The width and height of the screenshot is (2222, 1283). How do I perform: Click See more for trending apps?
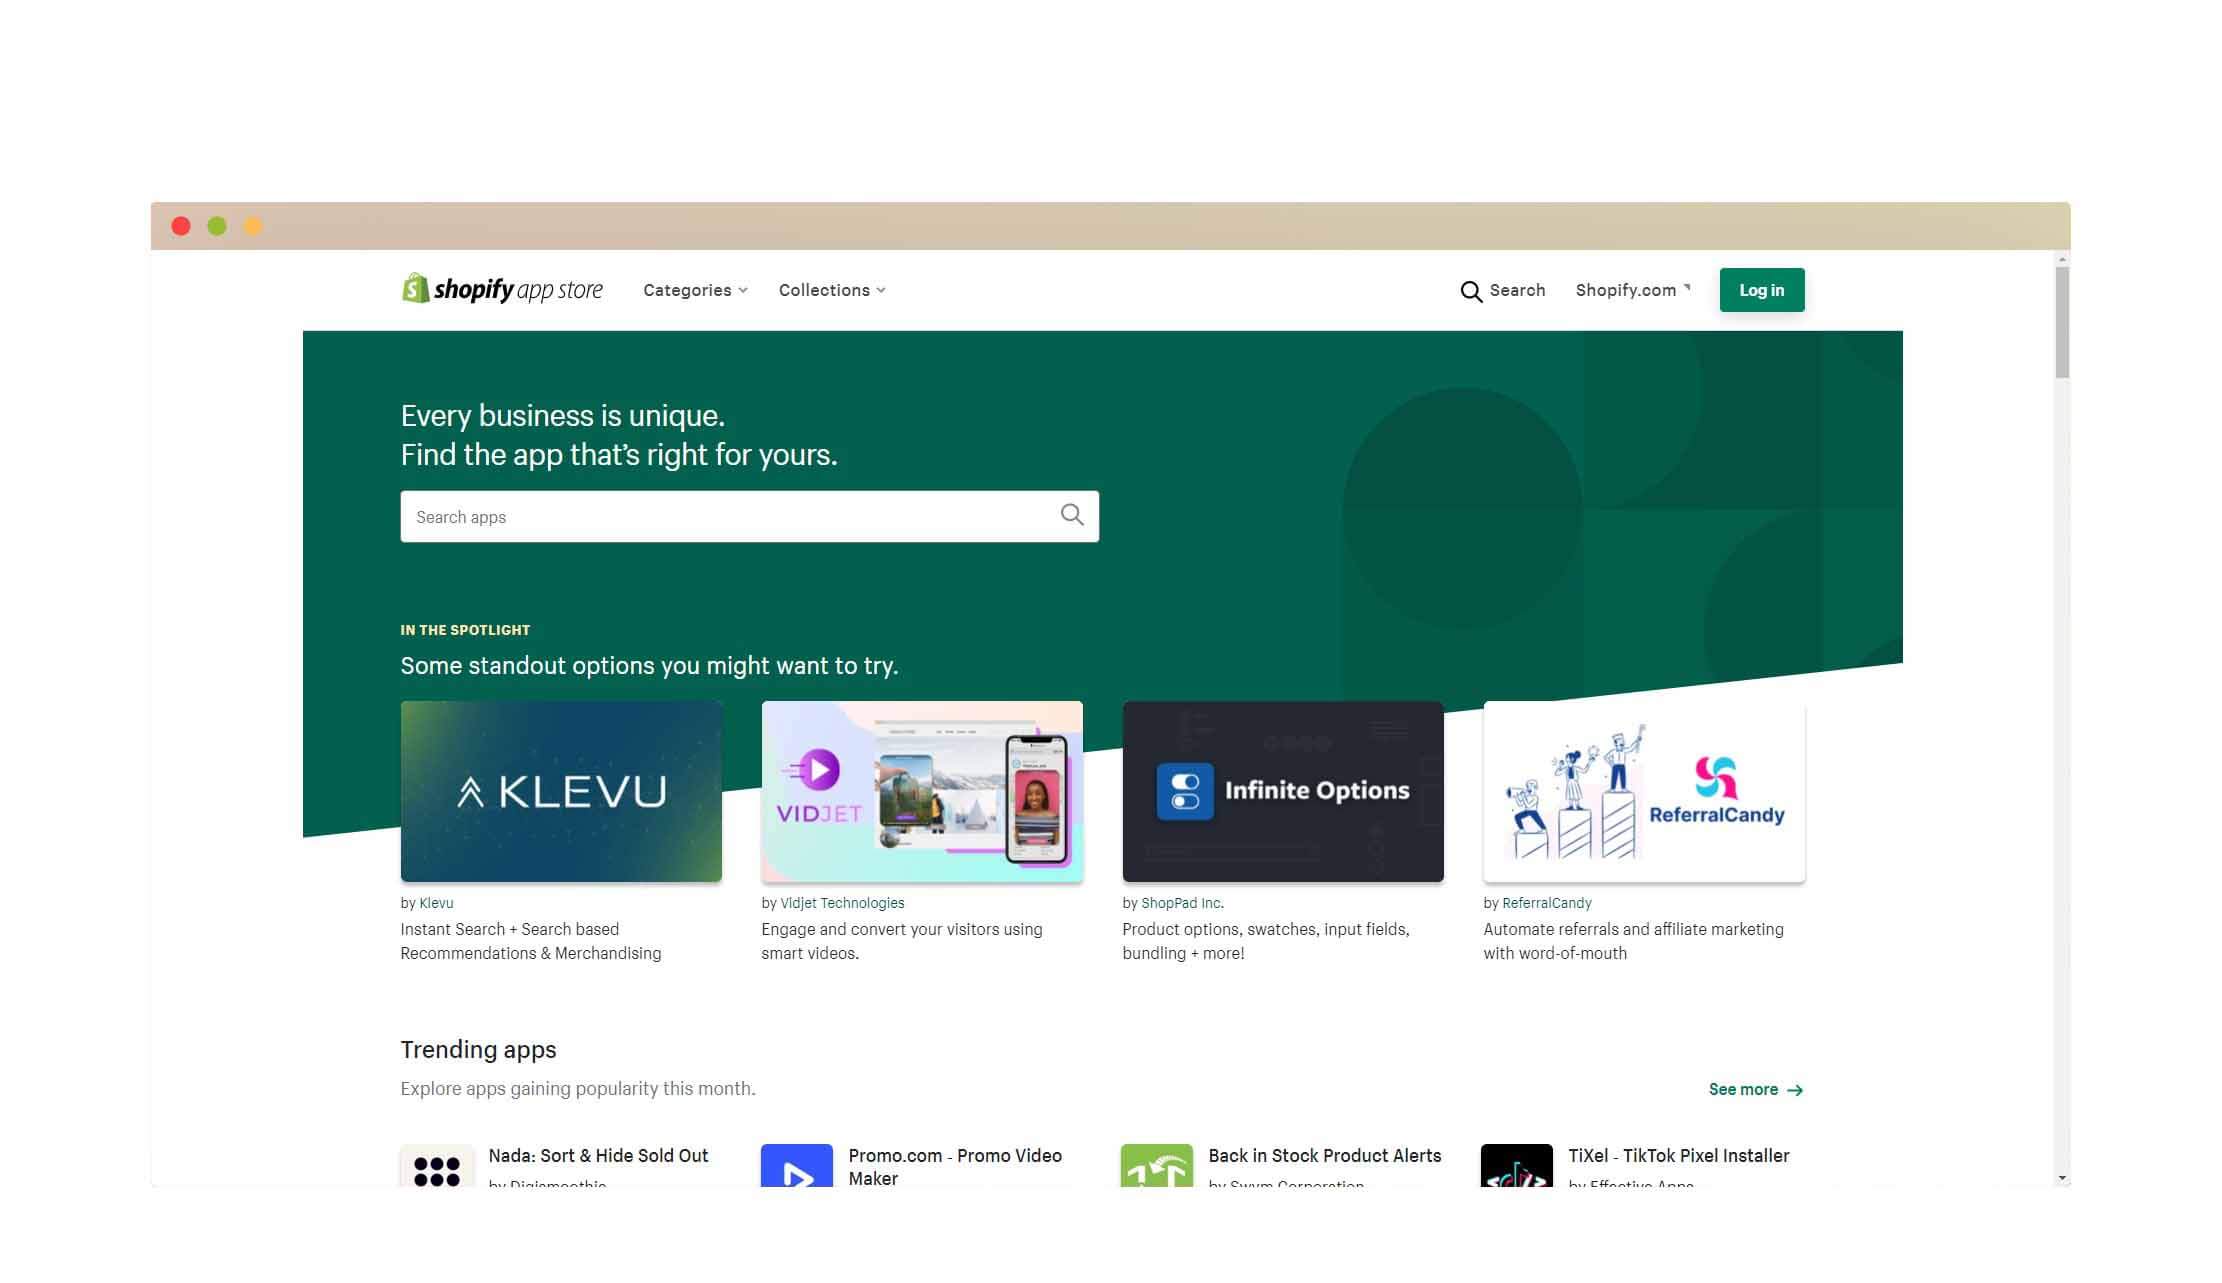pyautogui.click(x=1756, y=1089)
